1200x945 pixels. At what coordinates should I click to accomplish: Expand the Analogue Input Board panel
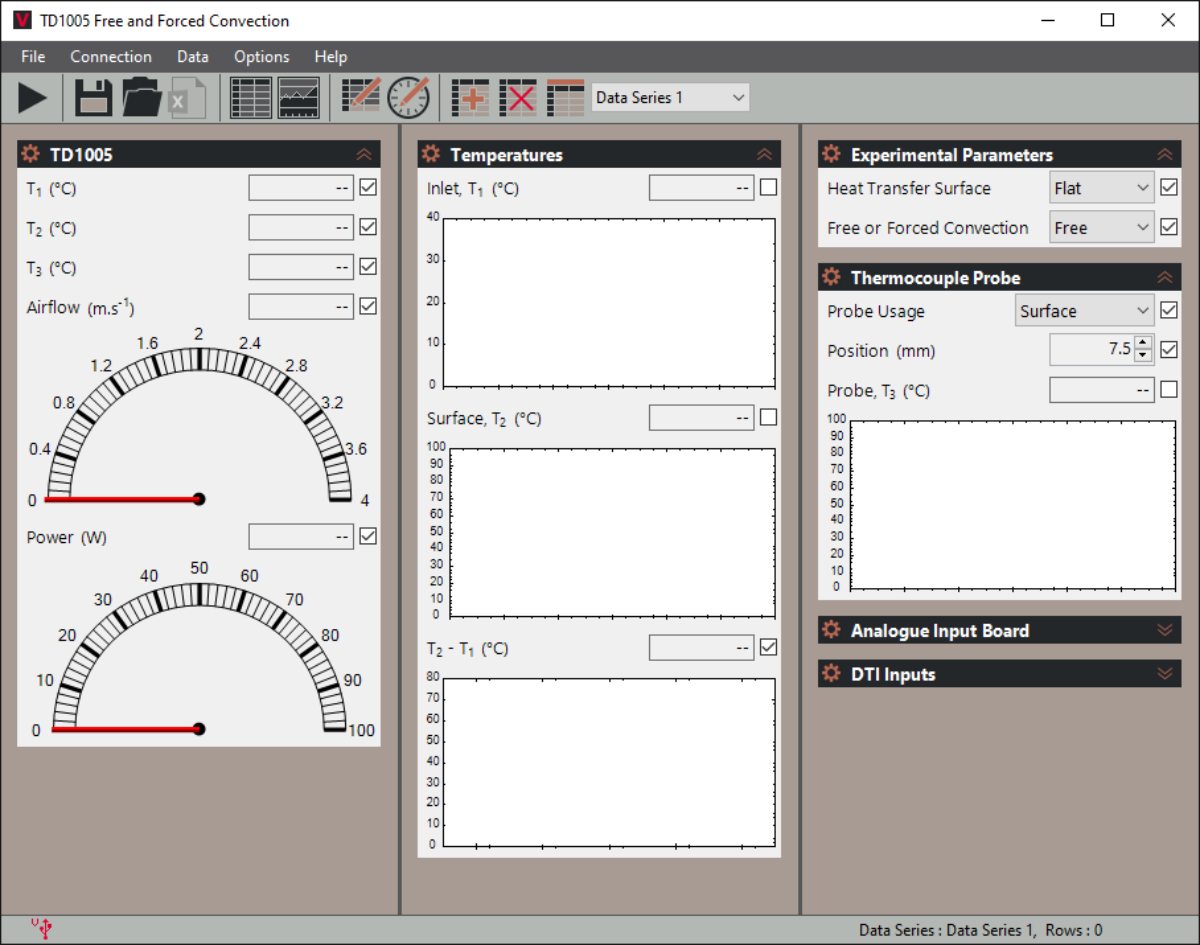tap(1165, 630)
